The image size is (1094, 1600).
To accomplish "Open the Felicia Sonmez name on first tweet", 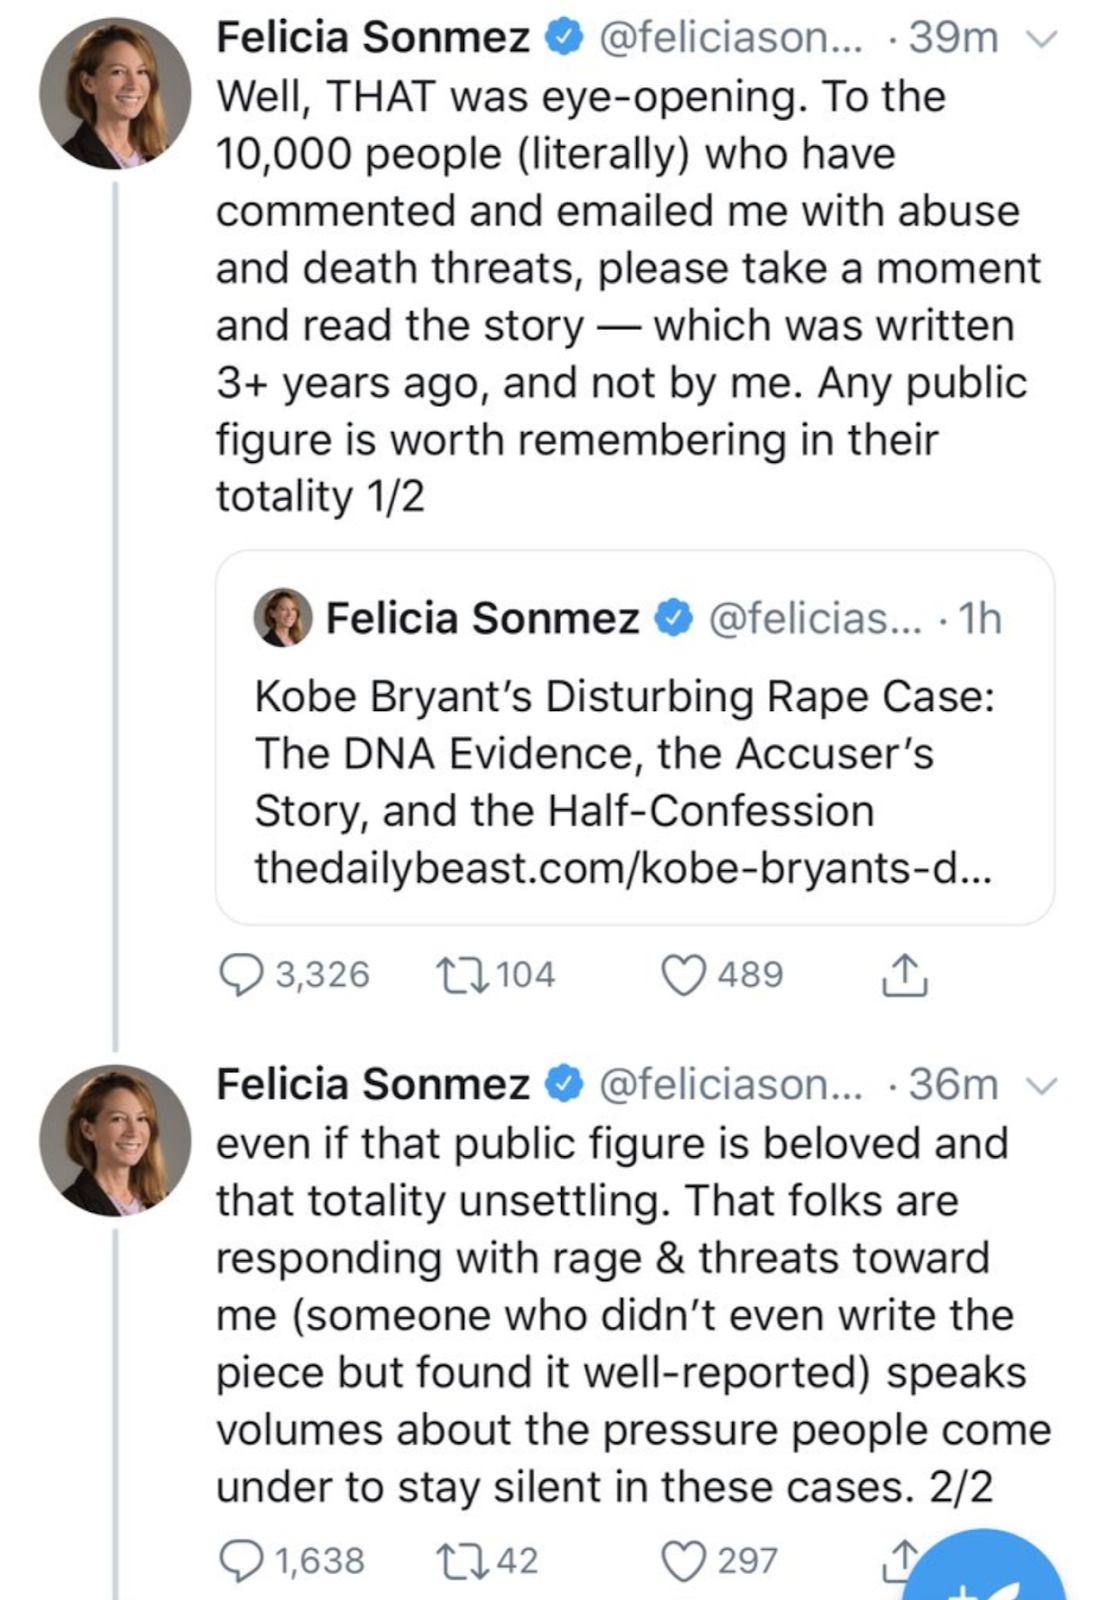I will click(372, 38).
